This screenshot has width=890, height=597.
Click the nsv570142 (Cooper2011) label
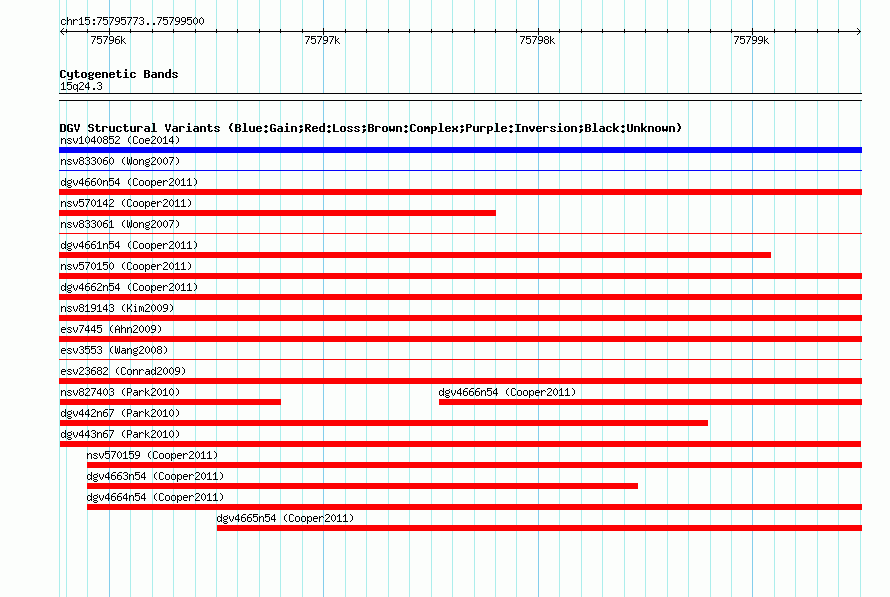point(126,203)
